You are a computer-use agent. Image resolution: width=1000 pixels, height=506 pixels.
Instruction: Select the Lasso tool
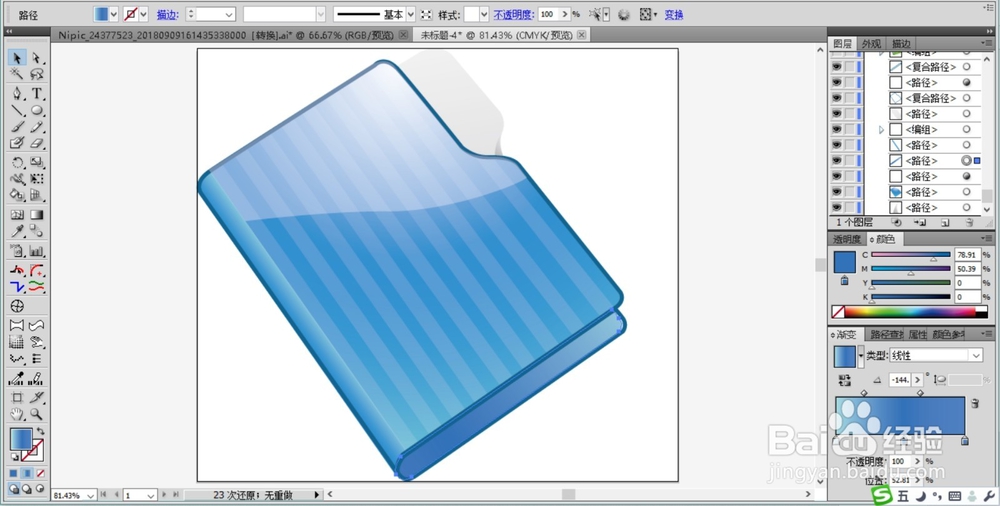37,75
